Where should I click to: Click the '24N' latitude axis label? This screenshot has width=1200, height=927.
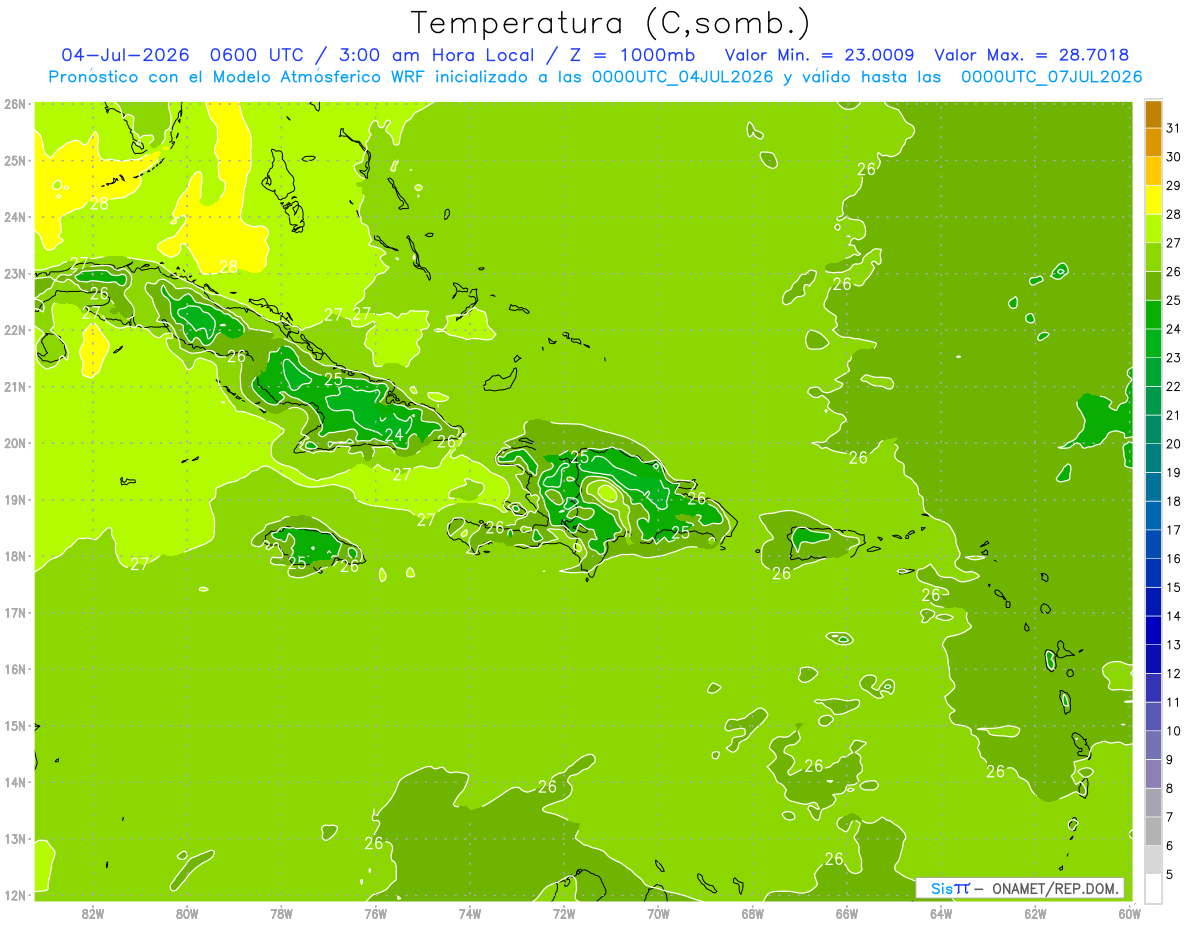(x=15, y=217)
